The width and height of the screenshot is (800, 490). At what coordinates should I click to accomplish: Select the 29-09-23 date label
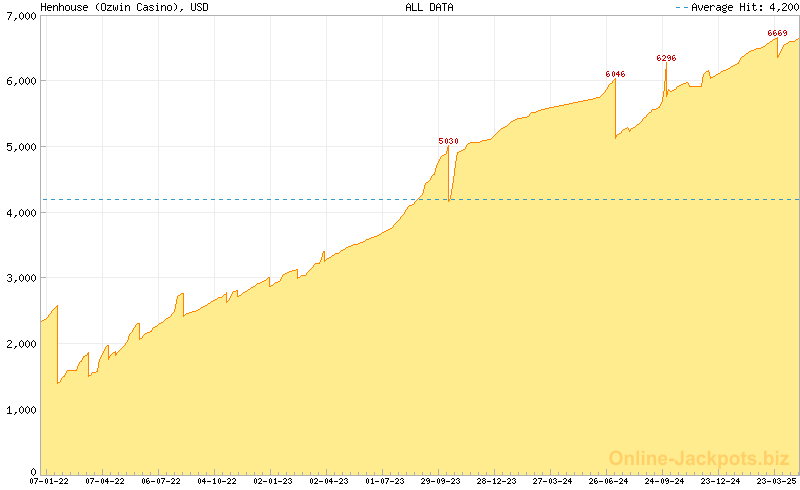click(440, 481)
